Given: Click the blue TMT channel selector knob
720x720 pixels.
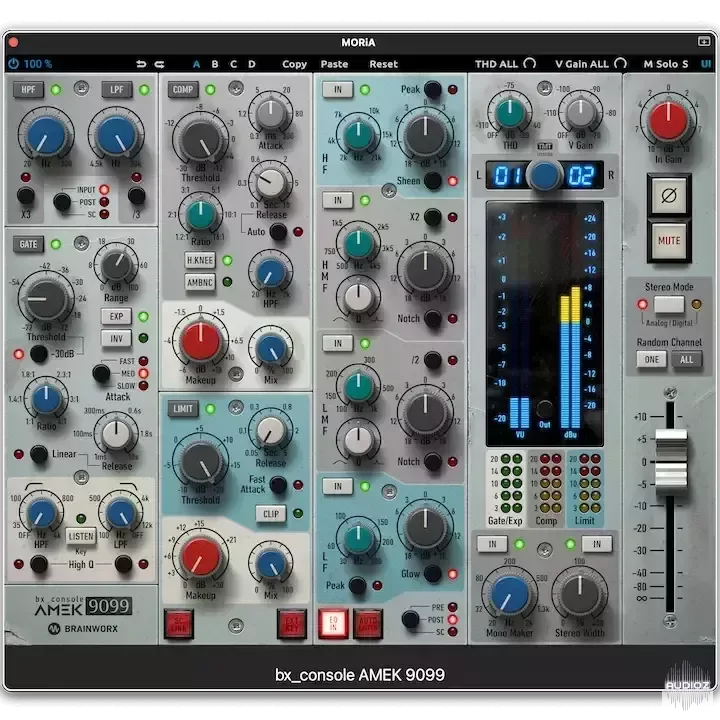Looking at the screenshot, I should click(x=545, y=175).
